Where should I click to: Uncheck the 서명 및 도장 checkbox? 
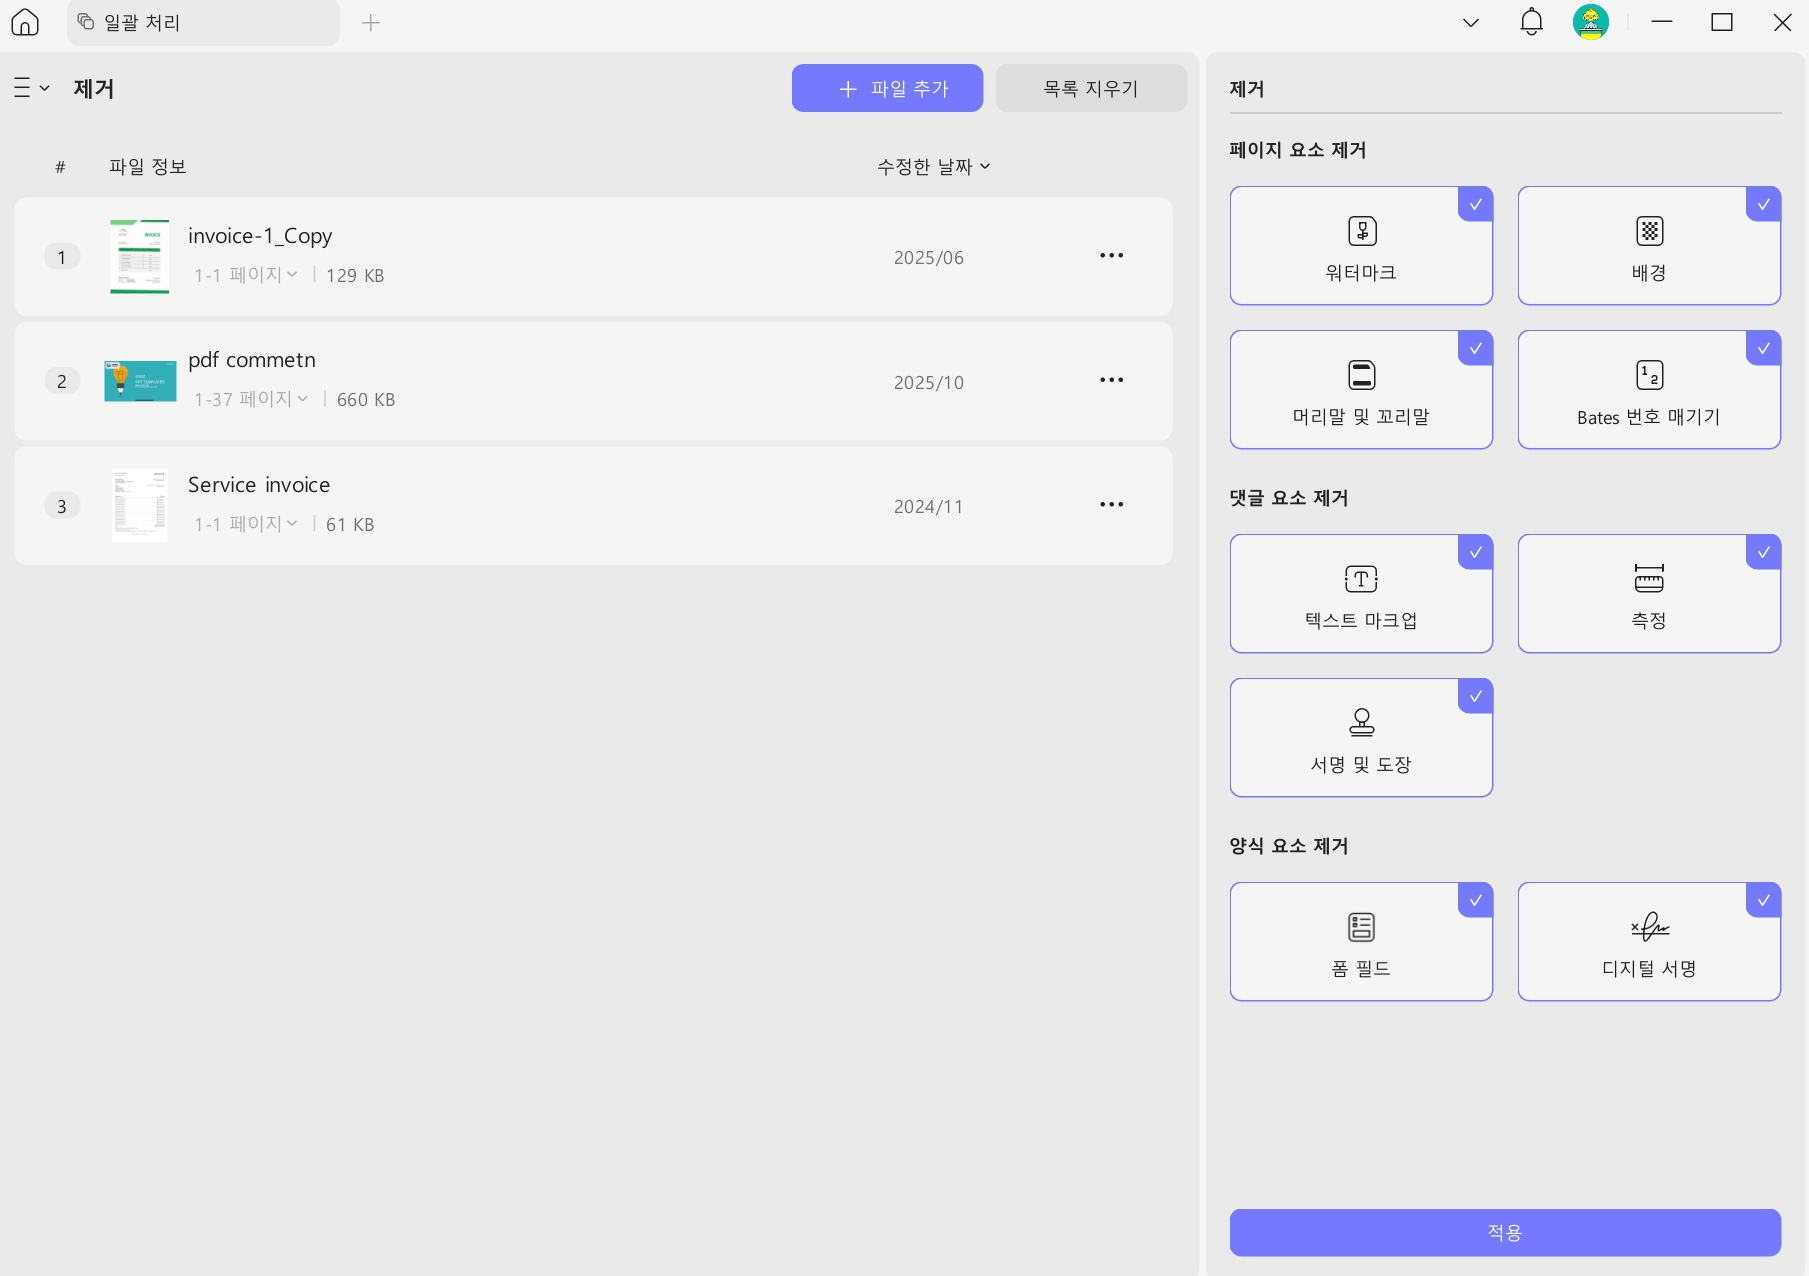pos(1475,696)
